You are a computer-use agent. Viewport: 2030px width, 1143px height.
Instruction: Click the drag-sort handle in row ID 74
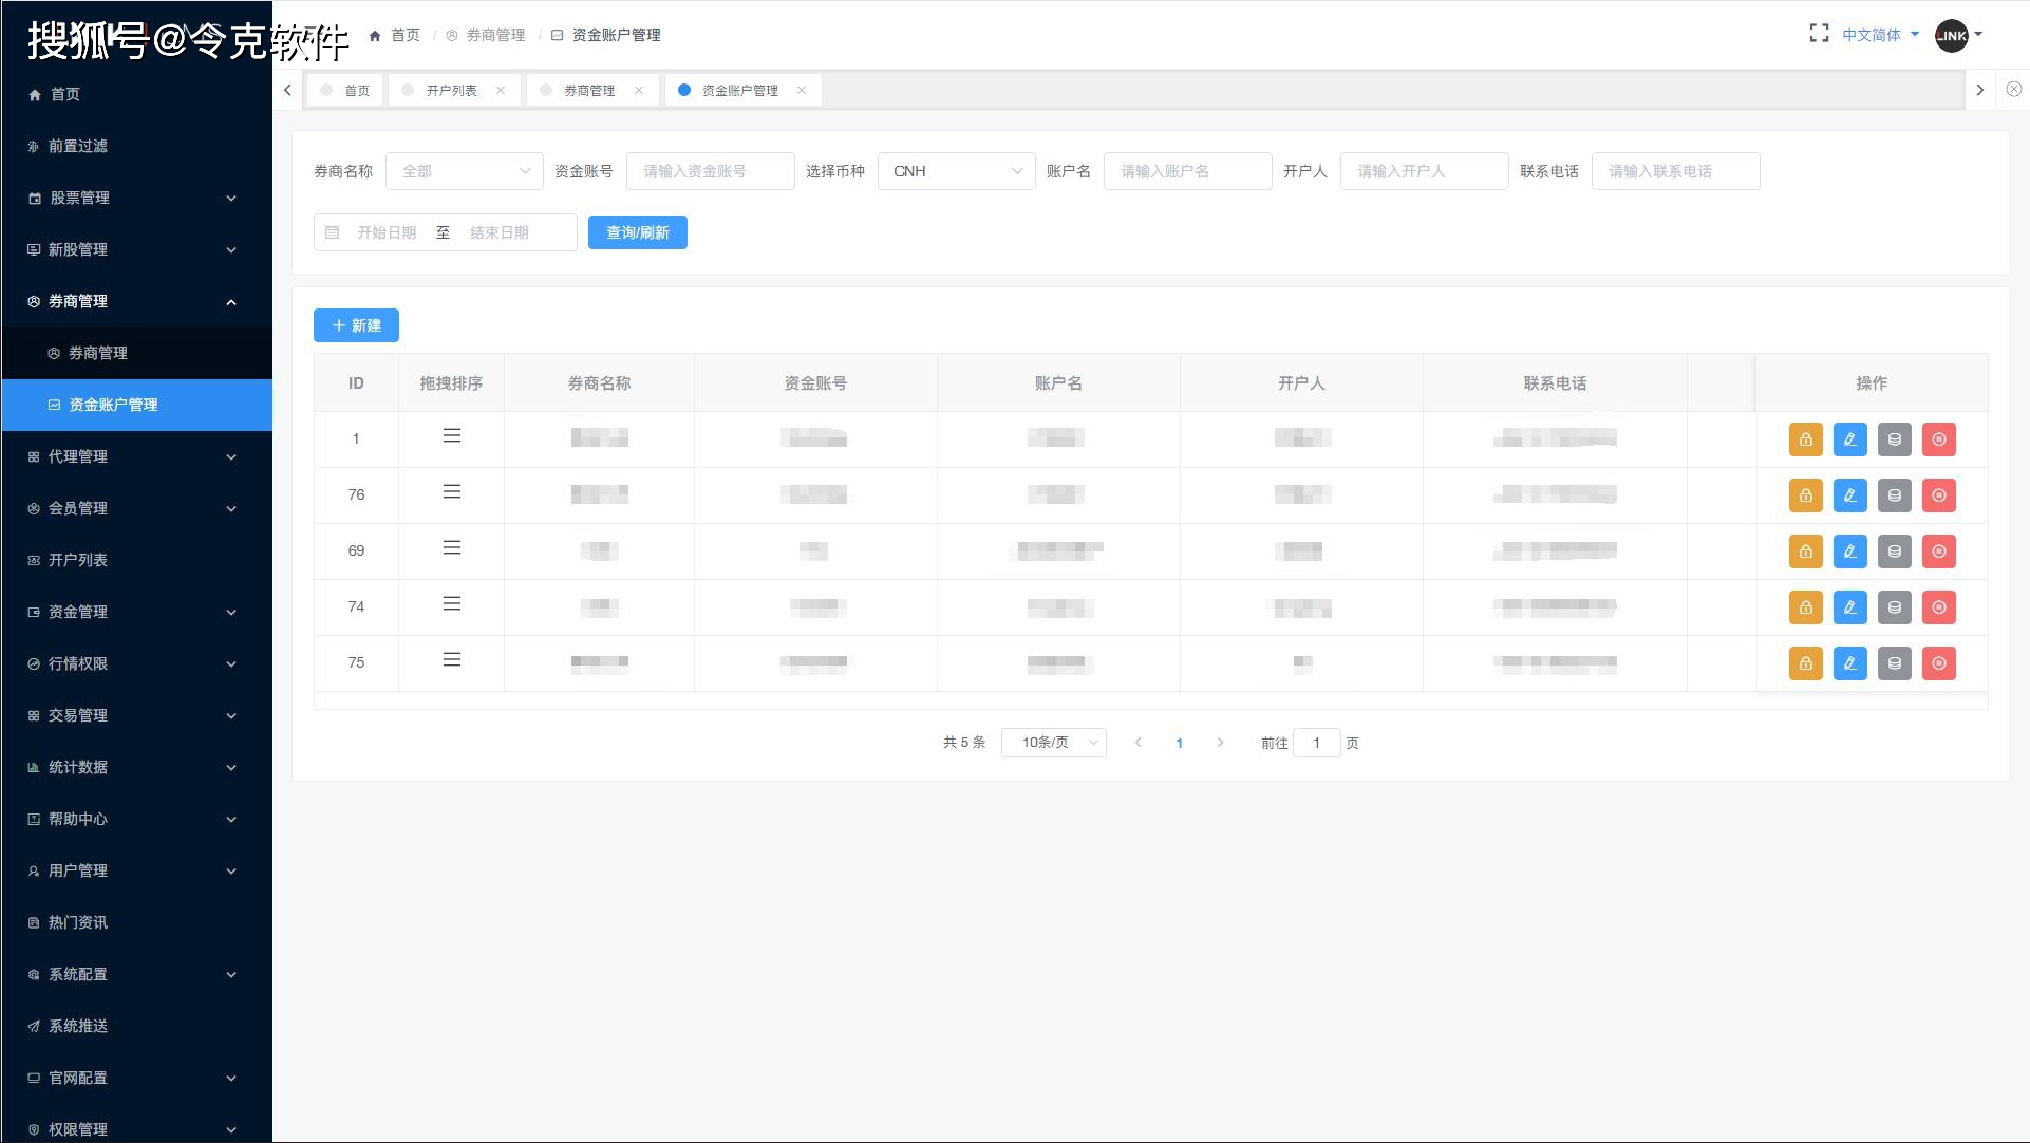tap(452, 604)
